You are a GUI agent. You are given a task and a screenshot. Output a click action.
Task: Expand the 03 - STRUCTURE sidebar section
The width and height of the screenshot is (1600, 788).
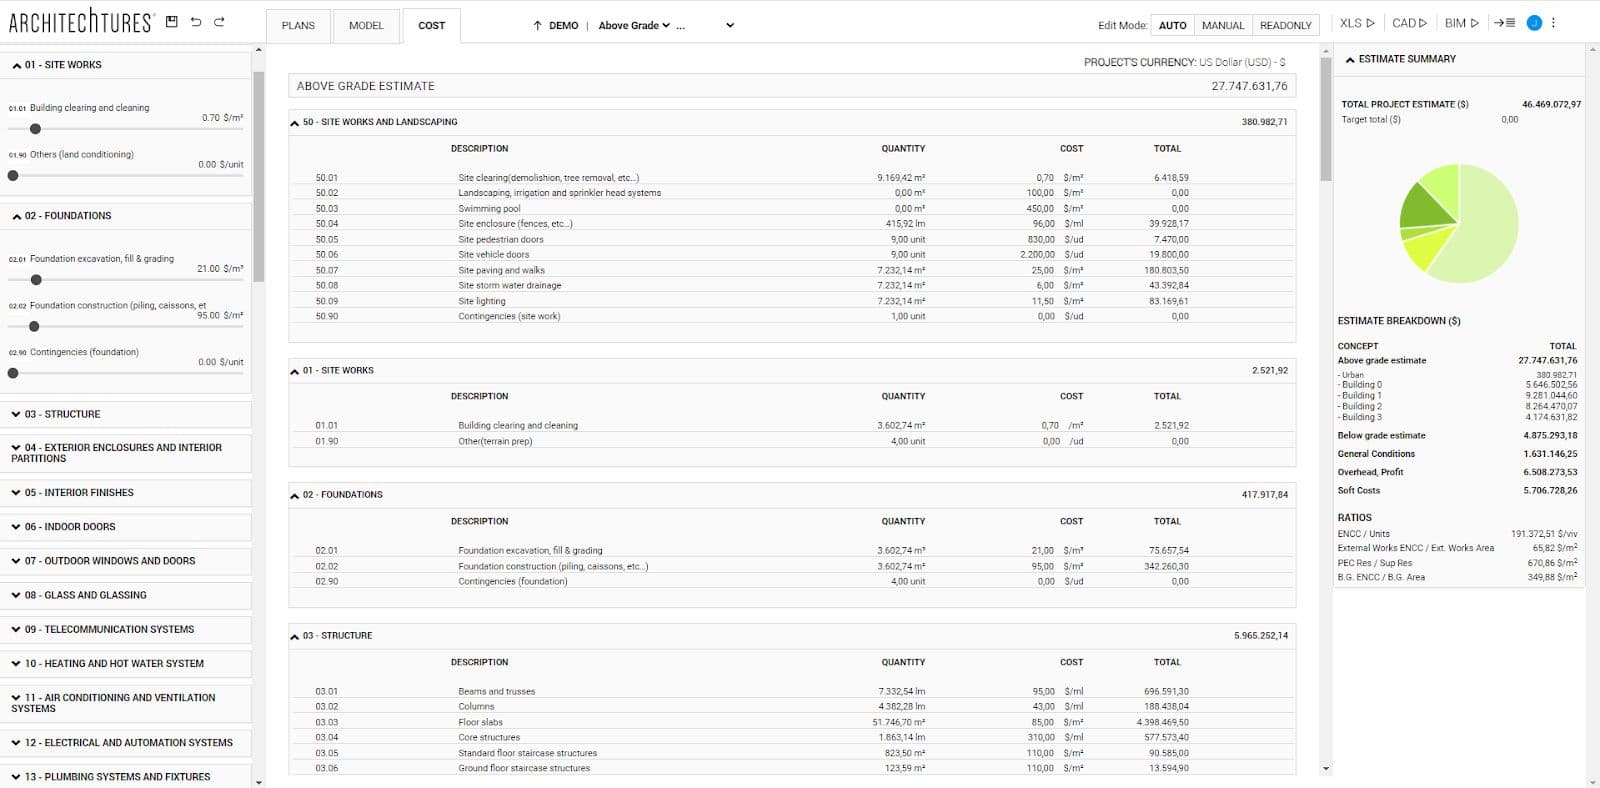[126, 414]
